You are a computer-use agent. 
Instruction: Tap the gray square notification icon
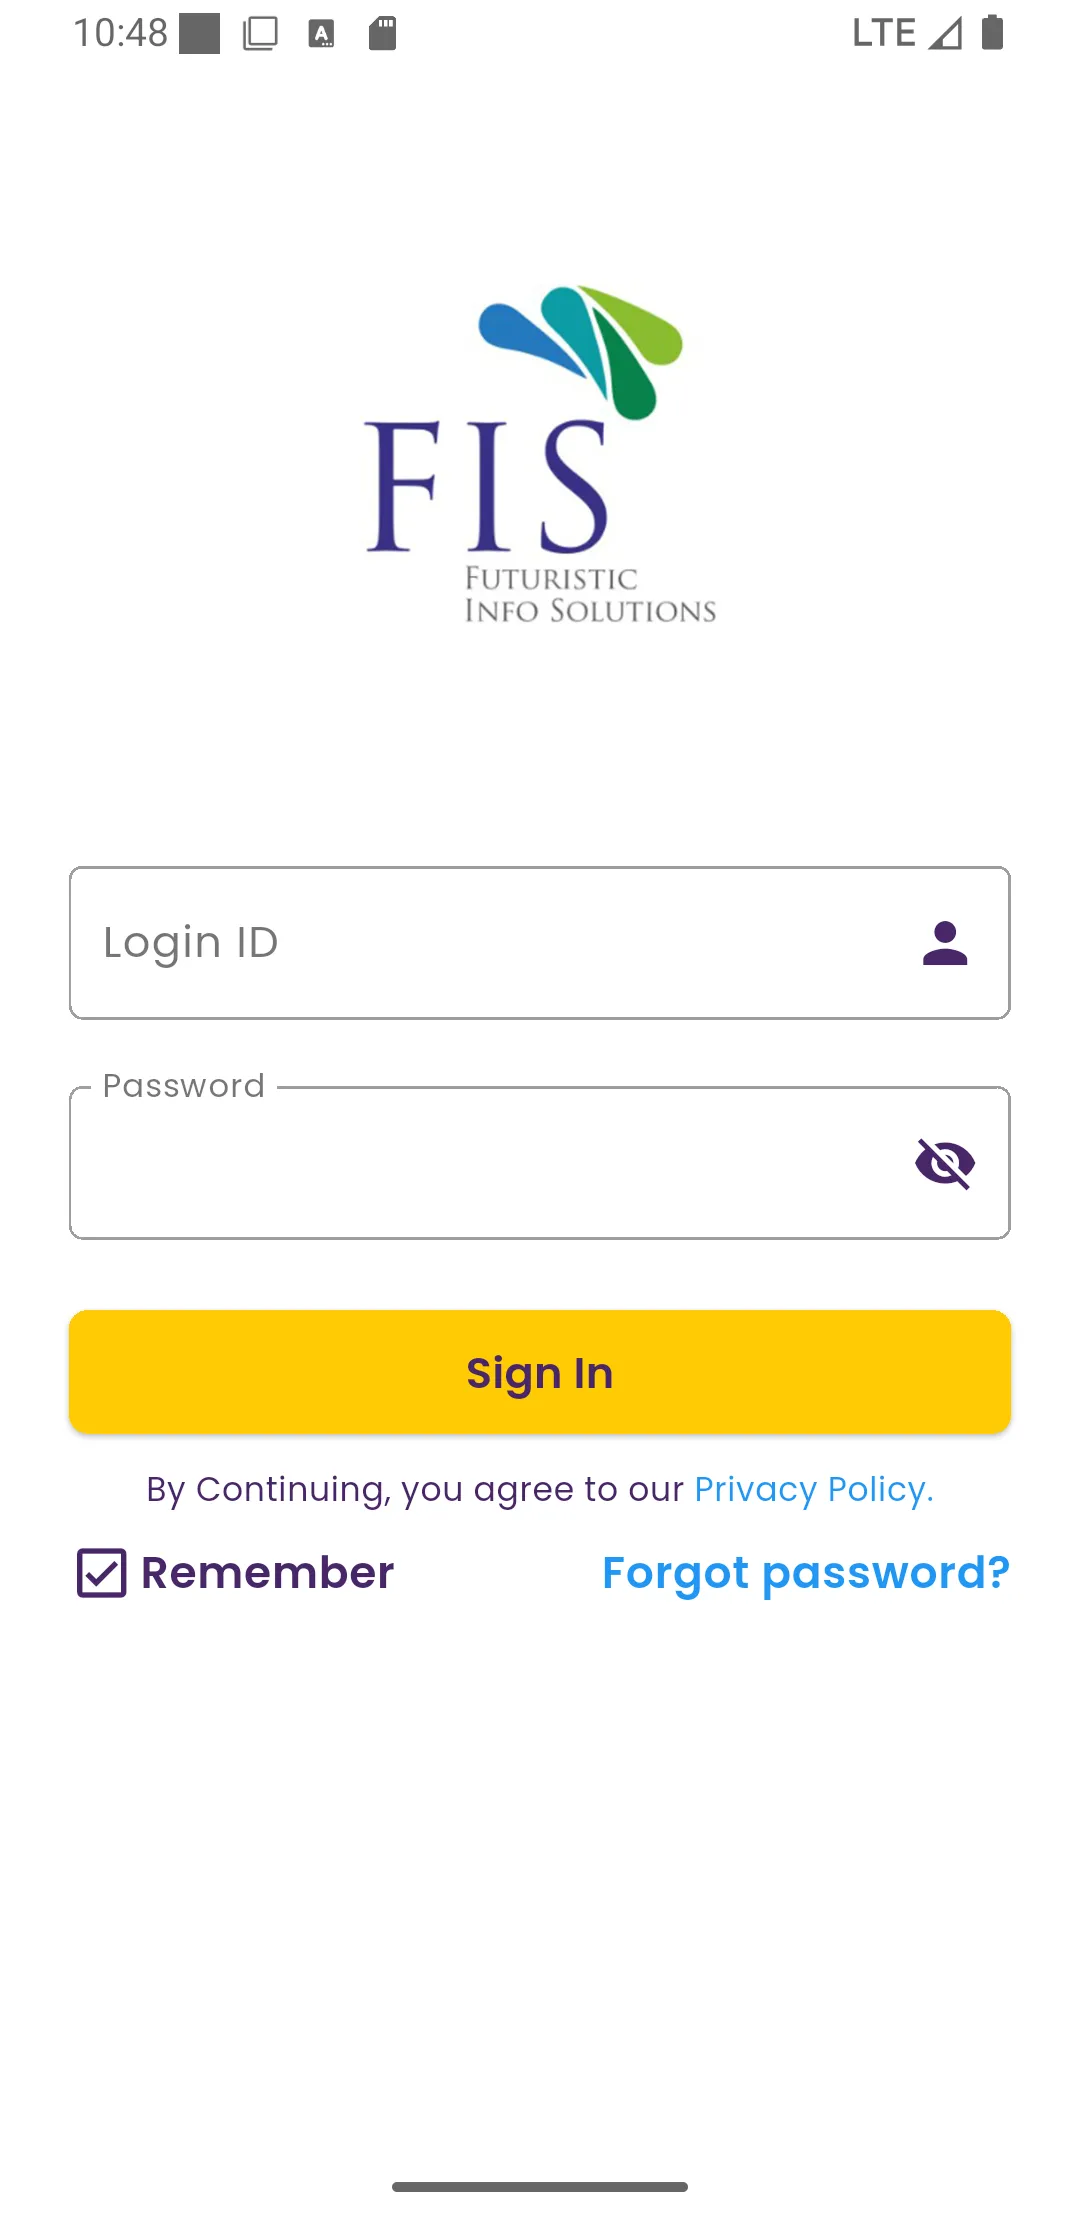pos(199,34)
